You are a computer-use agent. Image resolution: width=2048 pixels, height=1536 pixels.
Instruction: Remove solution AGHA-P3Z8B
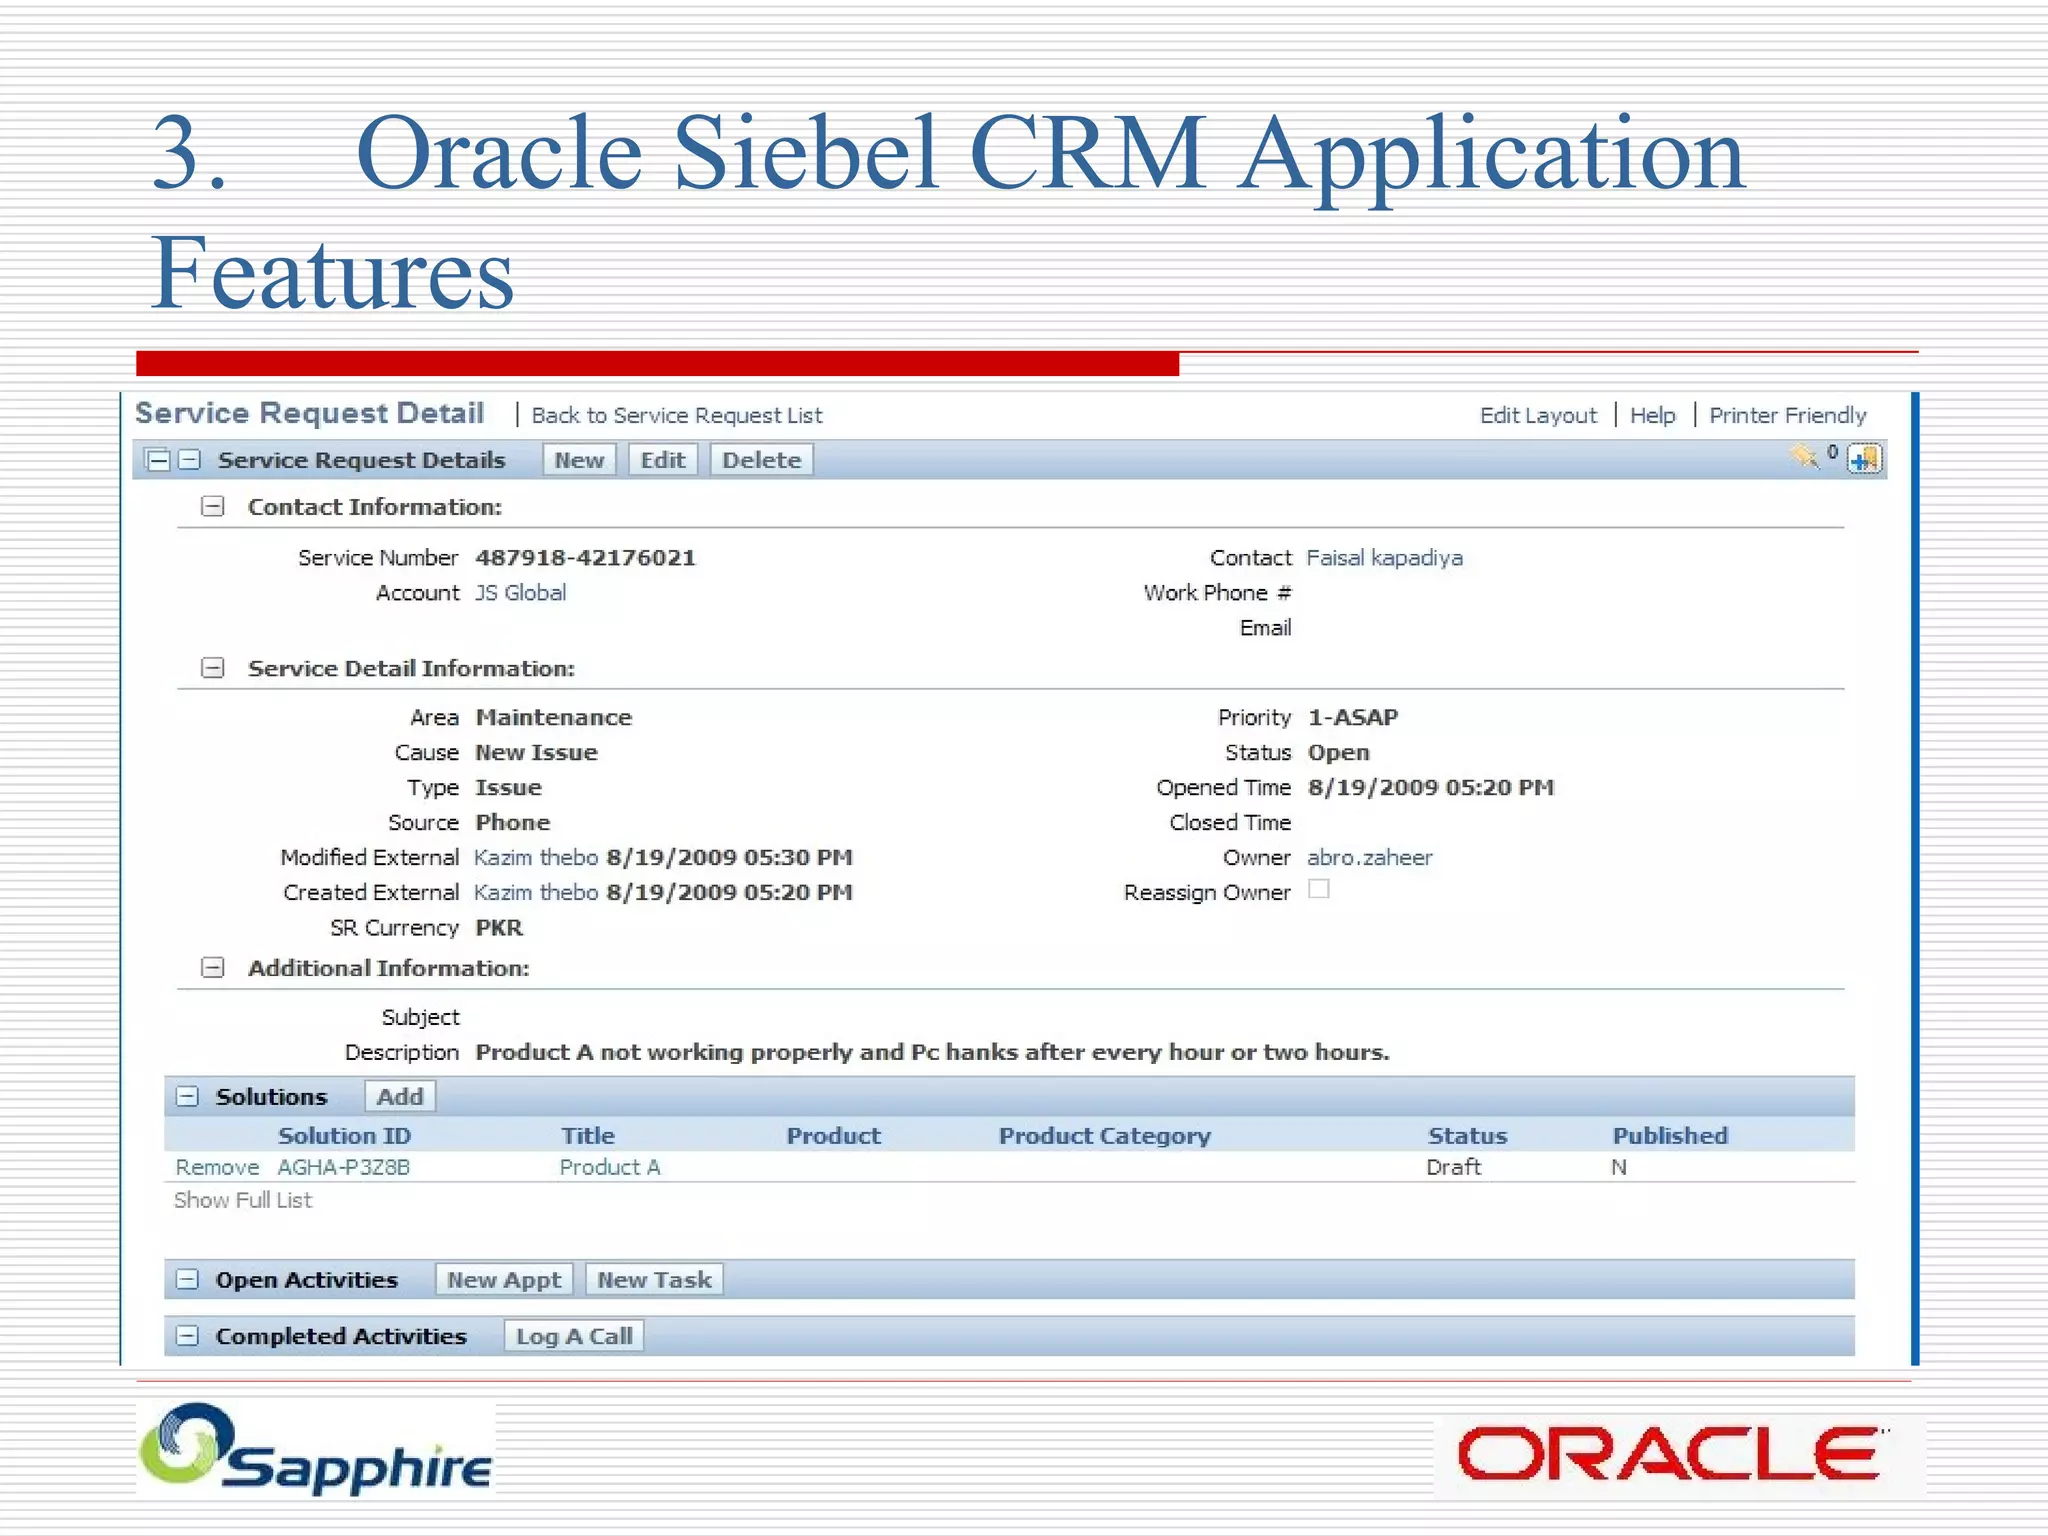point(217,1167)
